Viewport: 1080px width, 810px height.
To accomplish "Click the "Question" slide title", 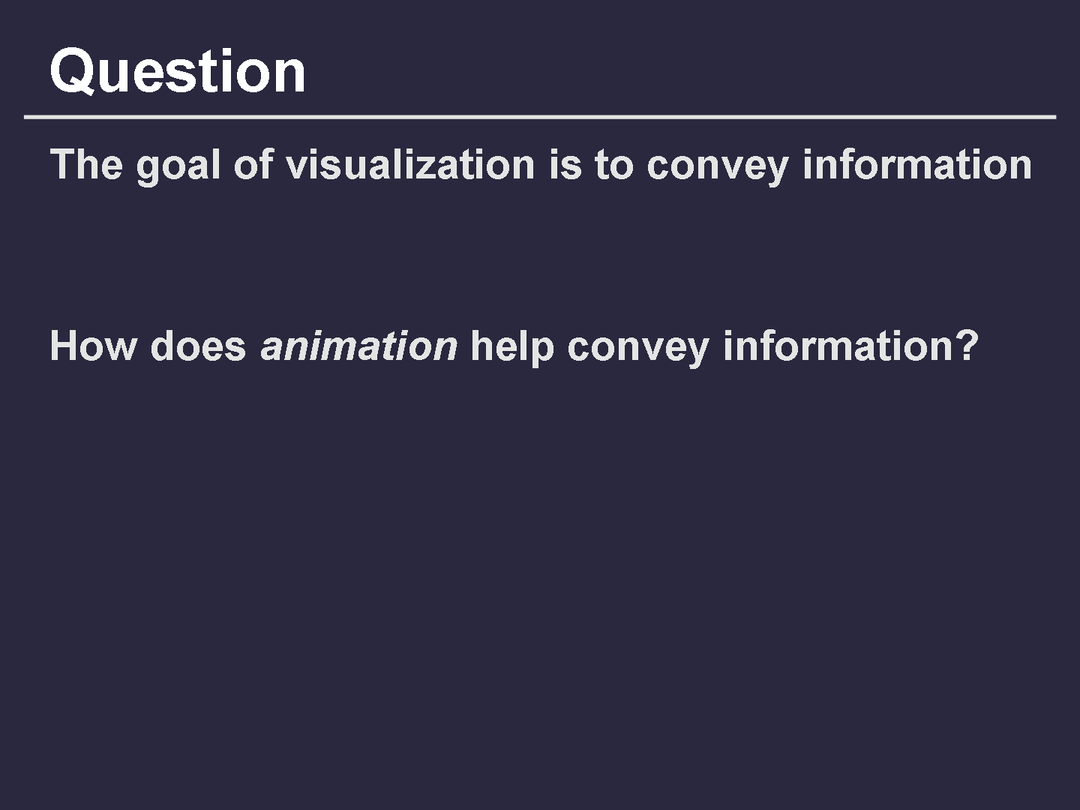I will 178,72.
